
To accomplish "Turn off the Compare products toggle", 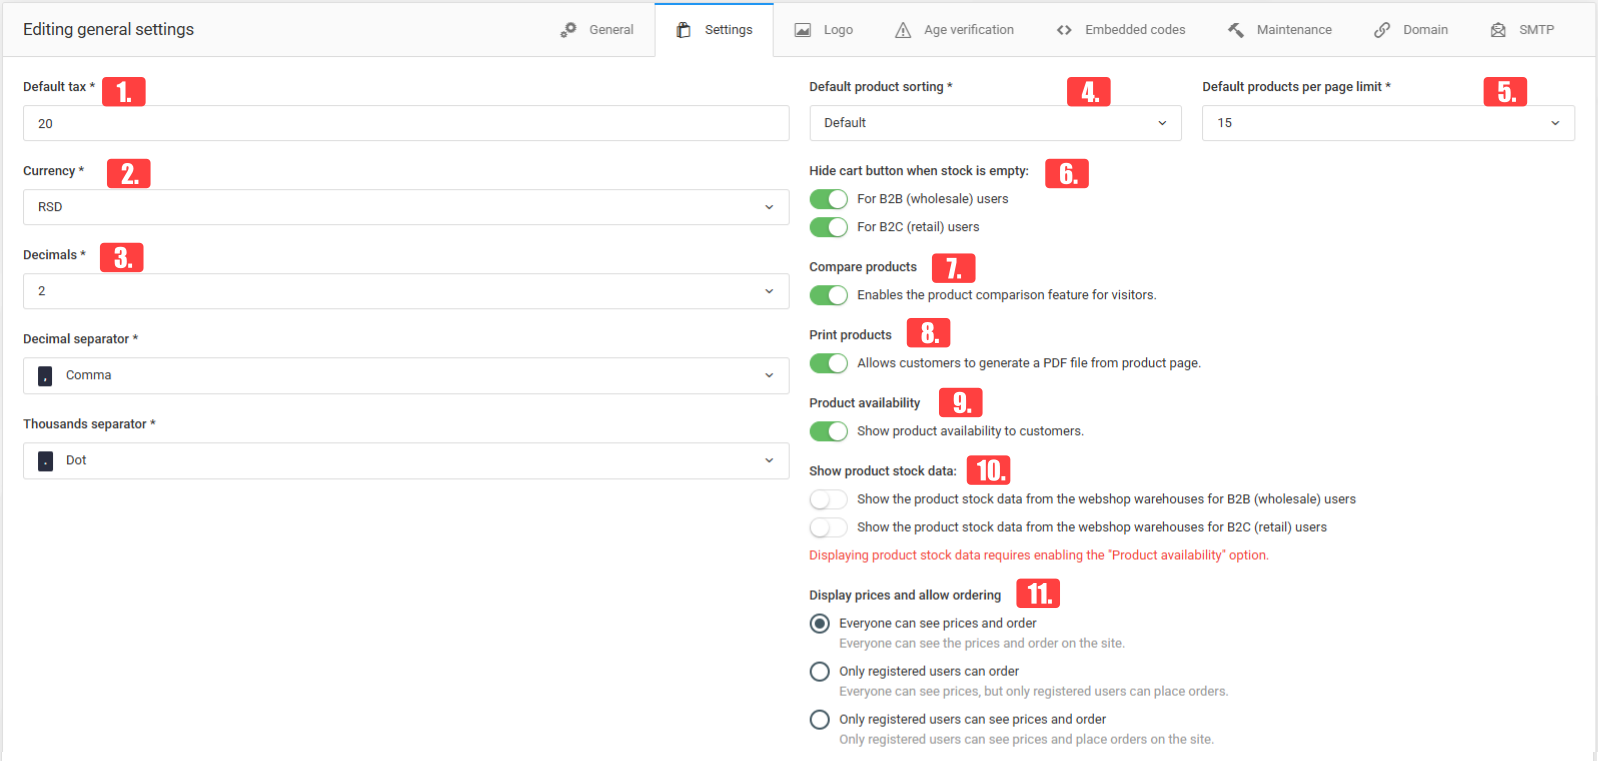I will [x=828, y=295].
